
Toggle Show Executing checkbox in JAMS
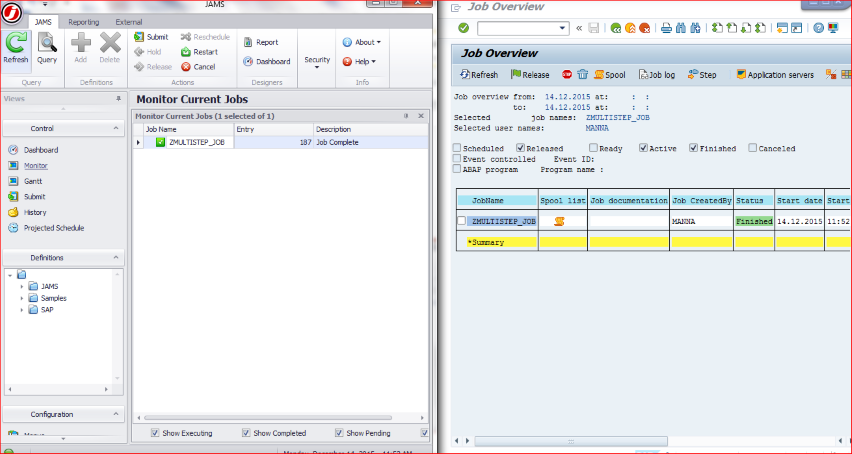(x=155, y=433)
